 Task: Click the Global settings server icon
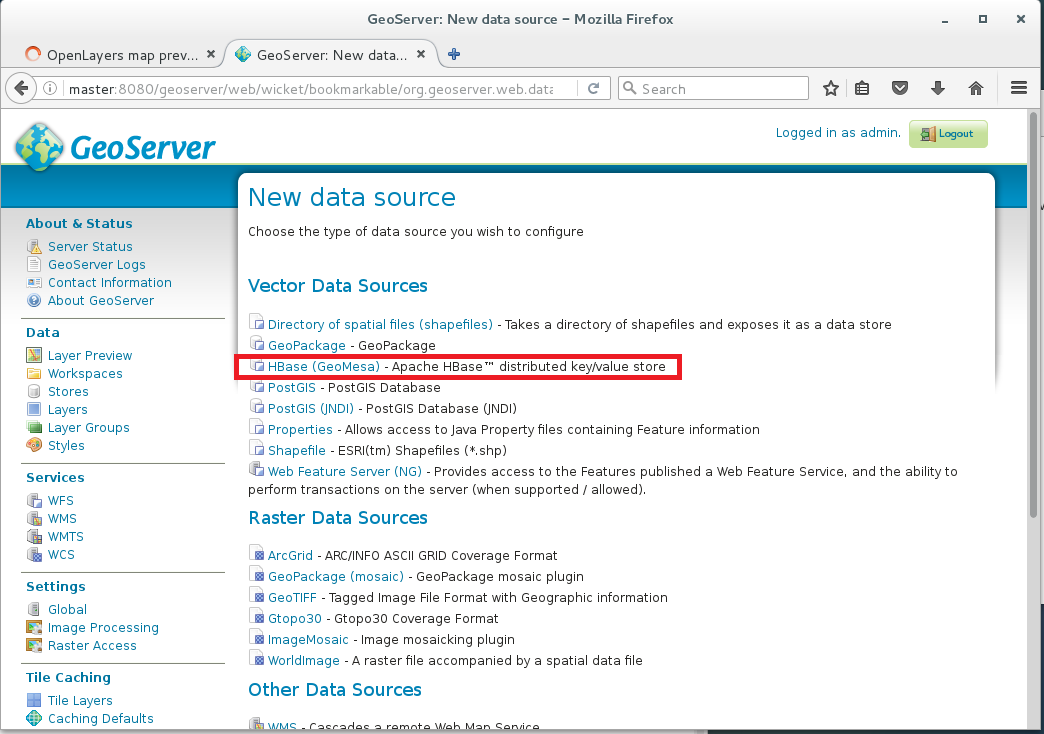[x=34, y=609]
